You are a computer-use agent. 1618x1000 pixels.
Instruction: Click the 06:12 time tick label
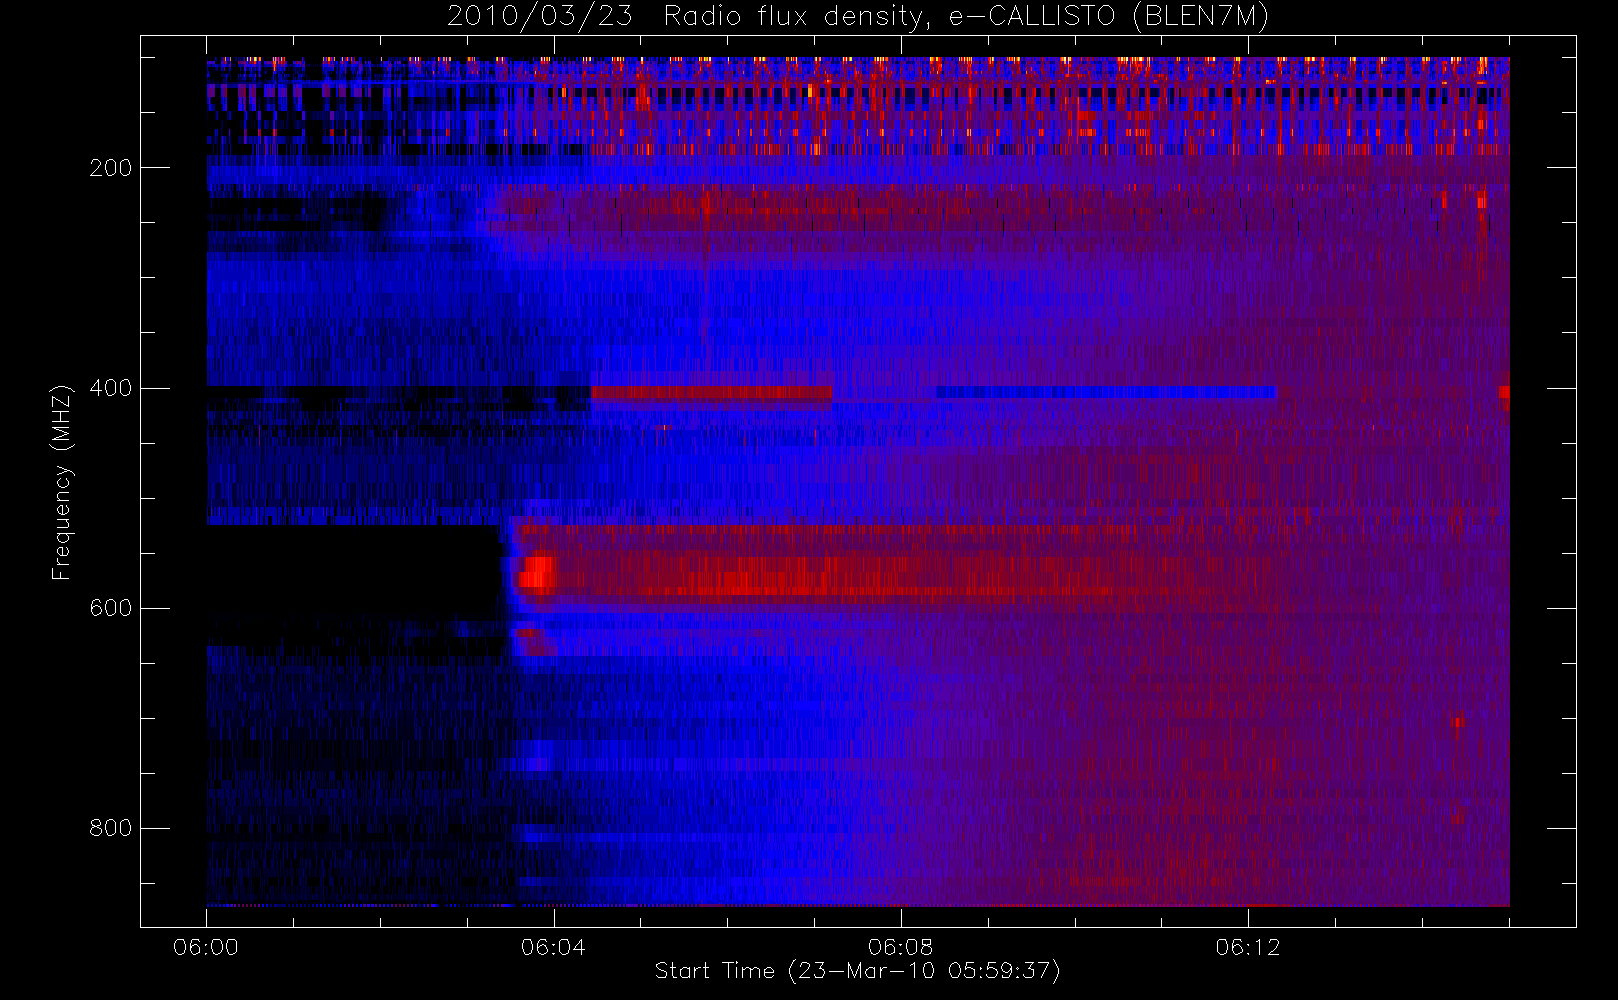pyautogui.click(x=1247, y=947)
